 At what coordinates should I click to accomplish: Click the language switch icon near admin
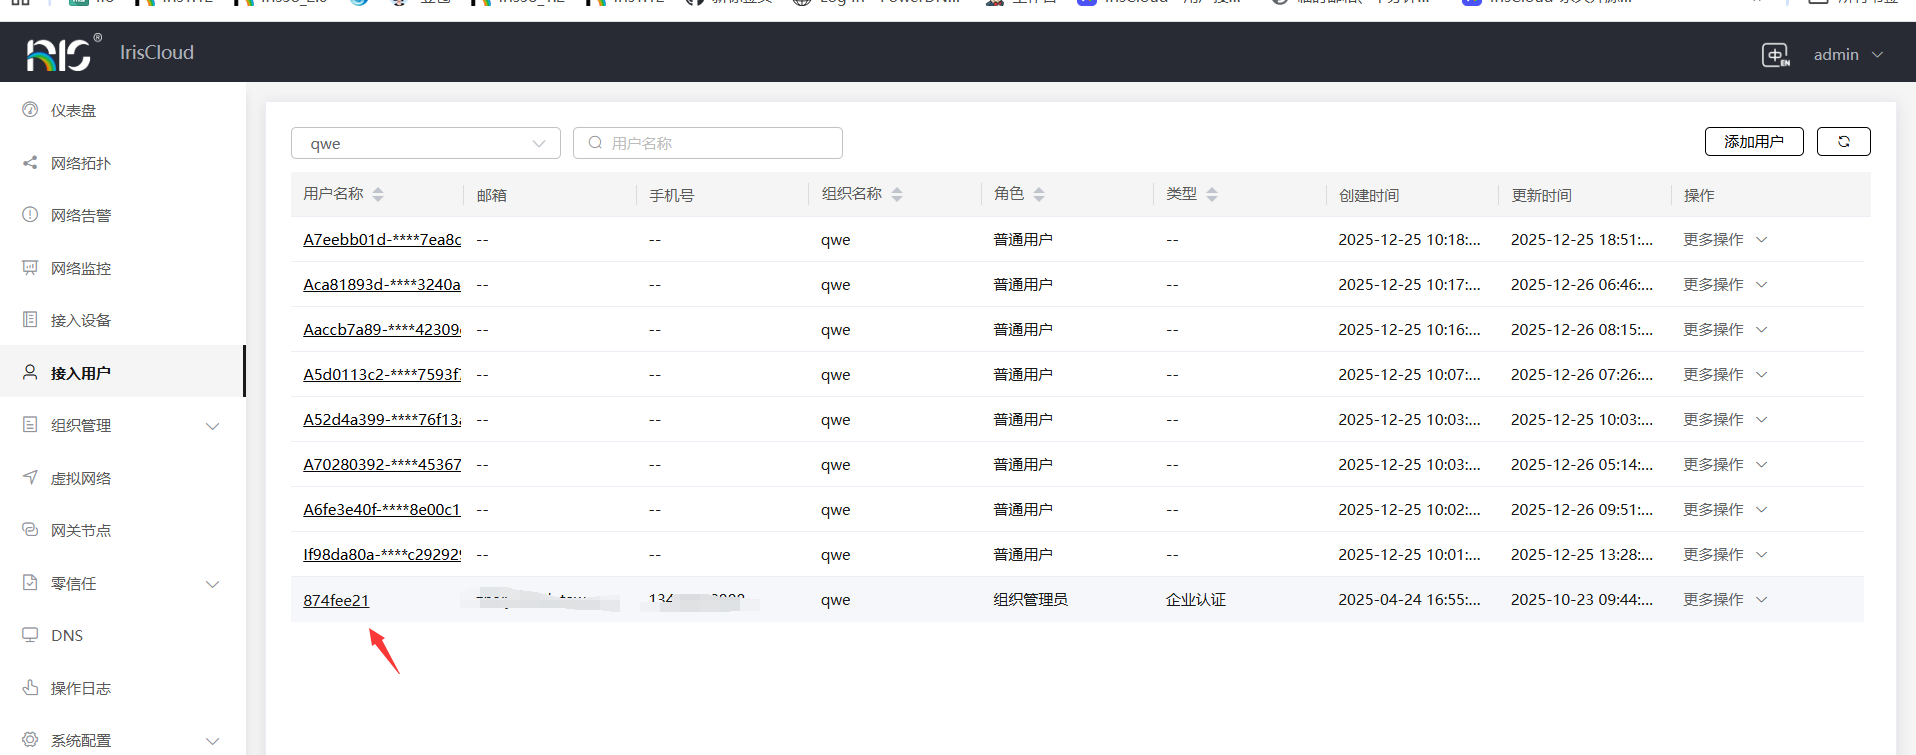(1776, 55)
